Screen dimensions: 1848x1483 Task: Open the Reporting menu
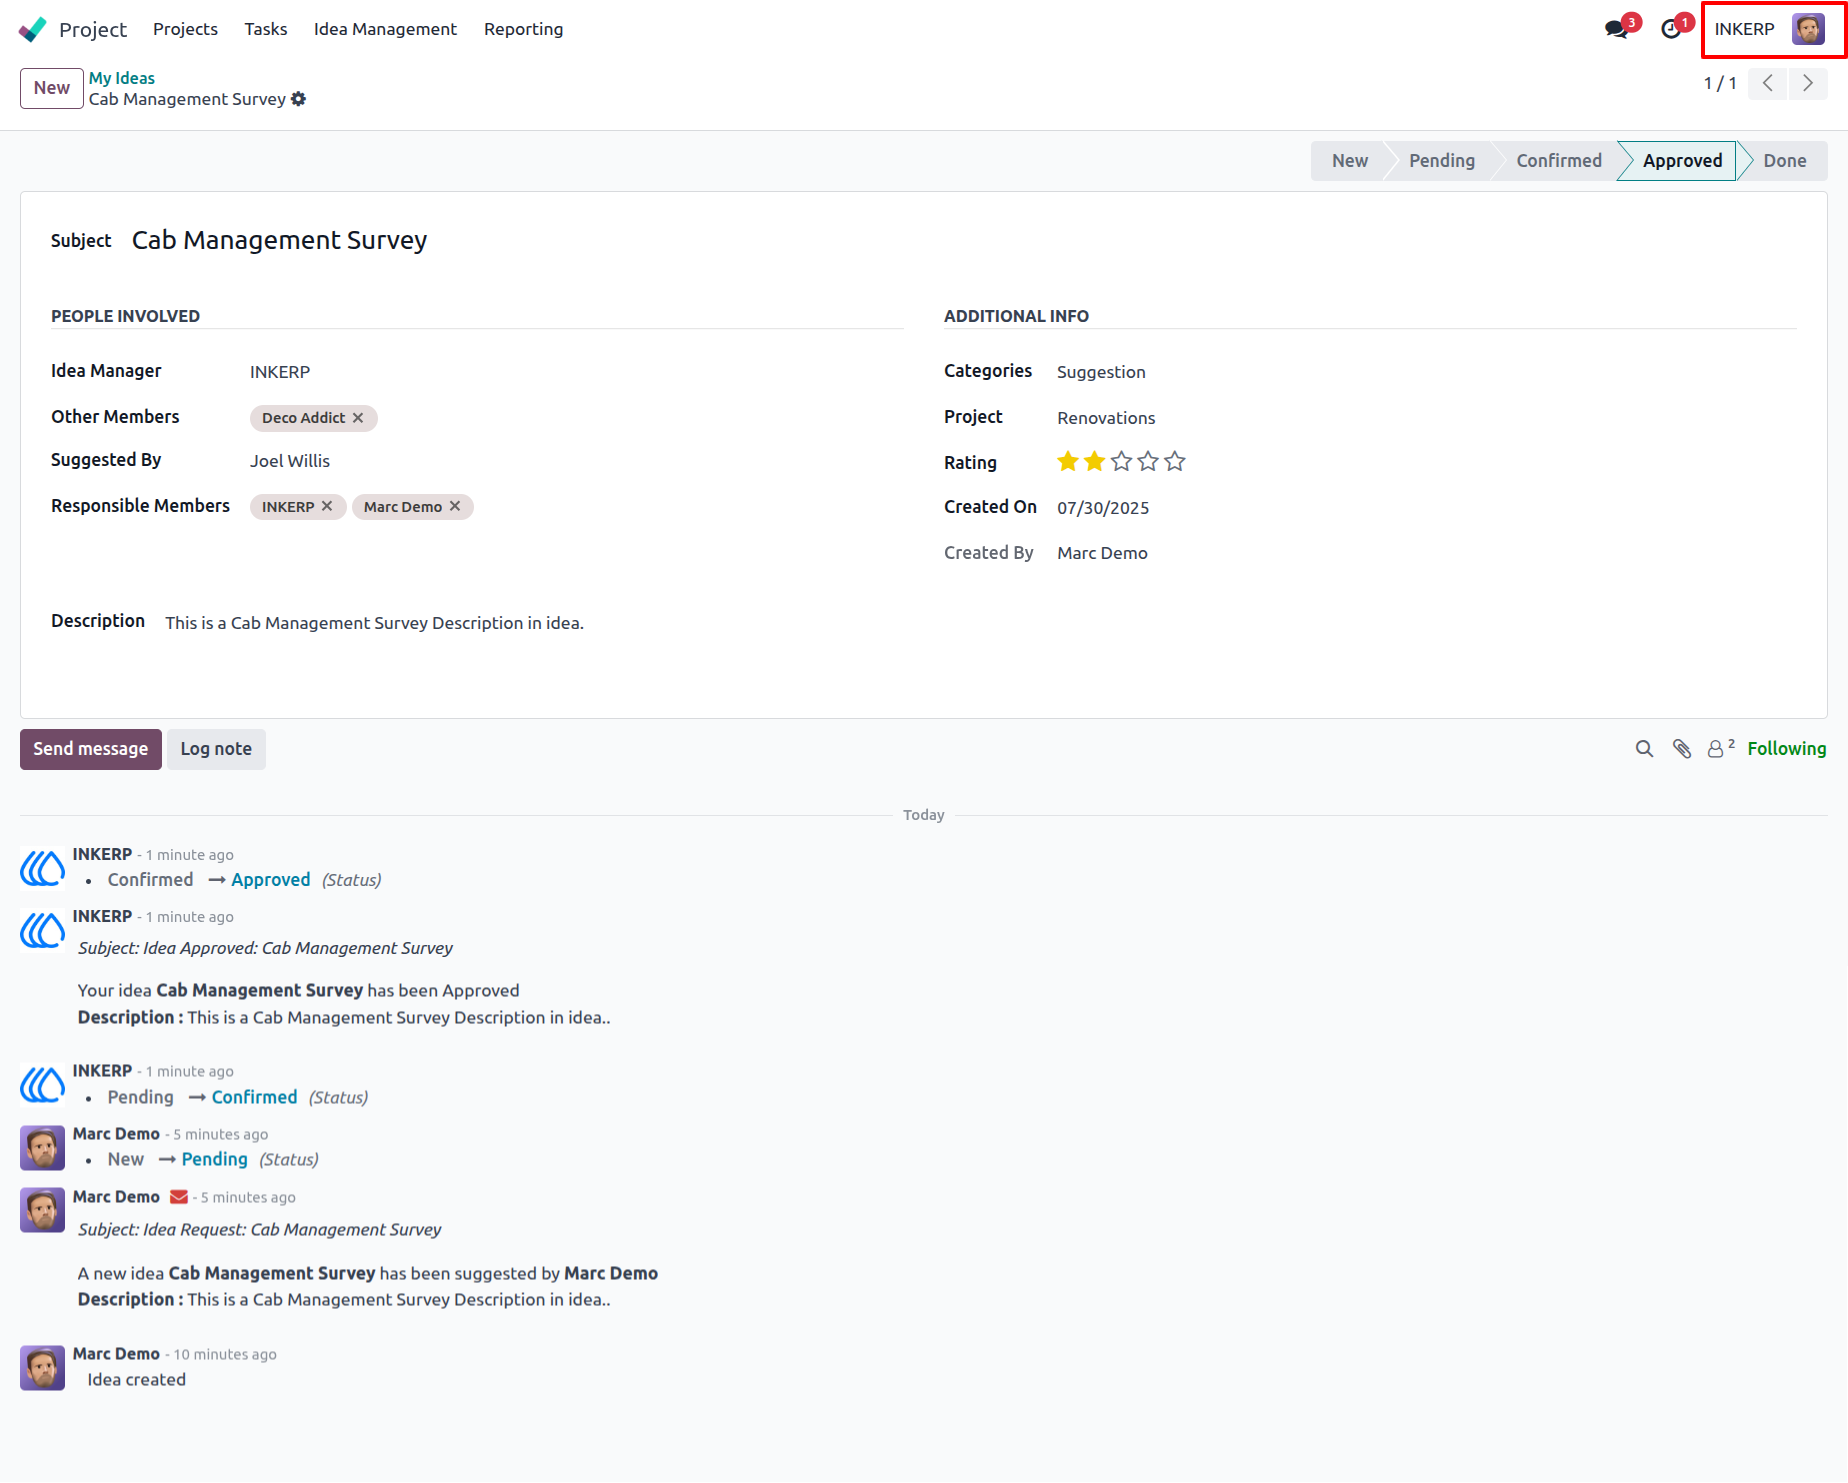point(523,29)
